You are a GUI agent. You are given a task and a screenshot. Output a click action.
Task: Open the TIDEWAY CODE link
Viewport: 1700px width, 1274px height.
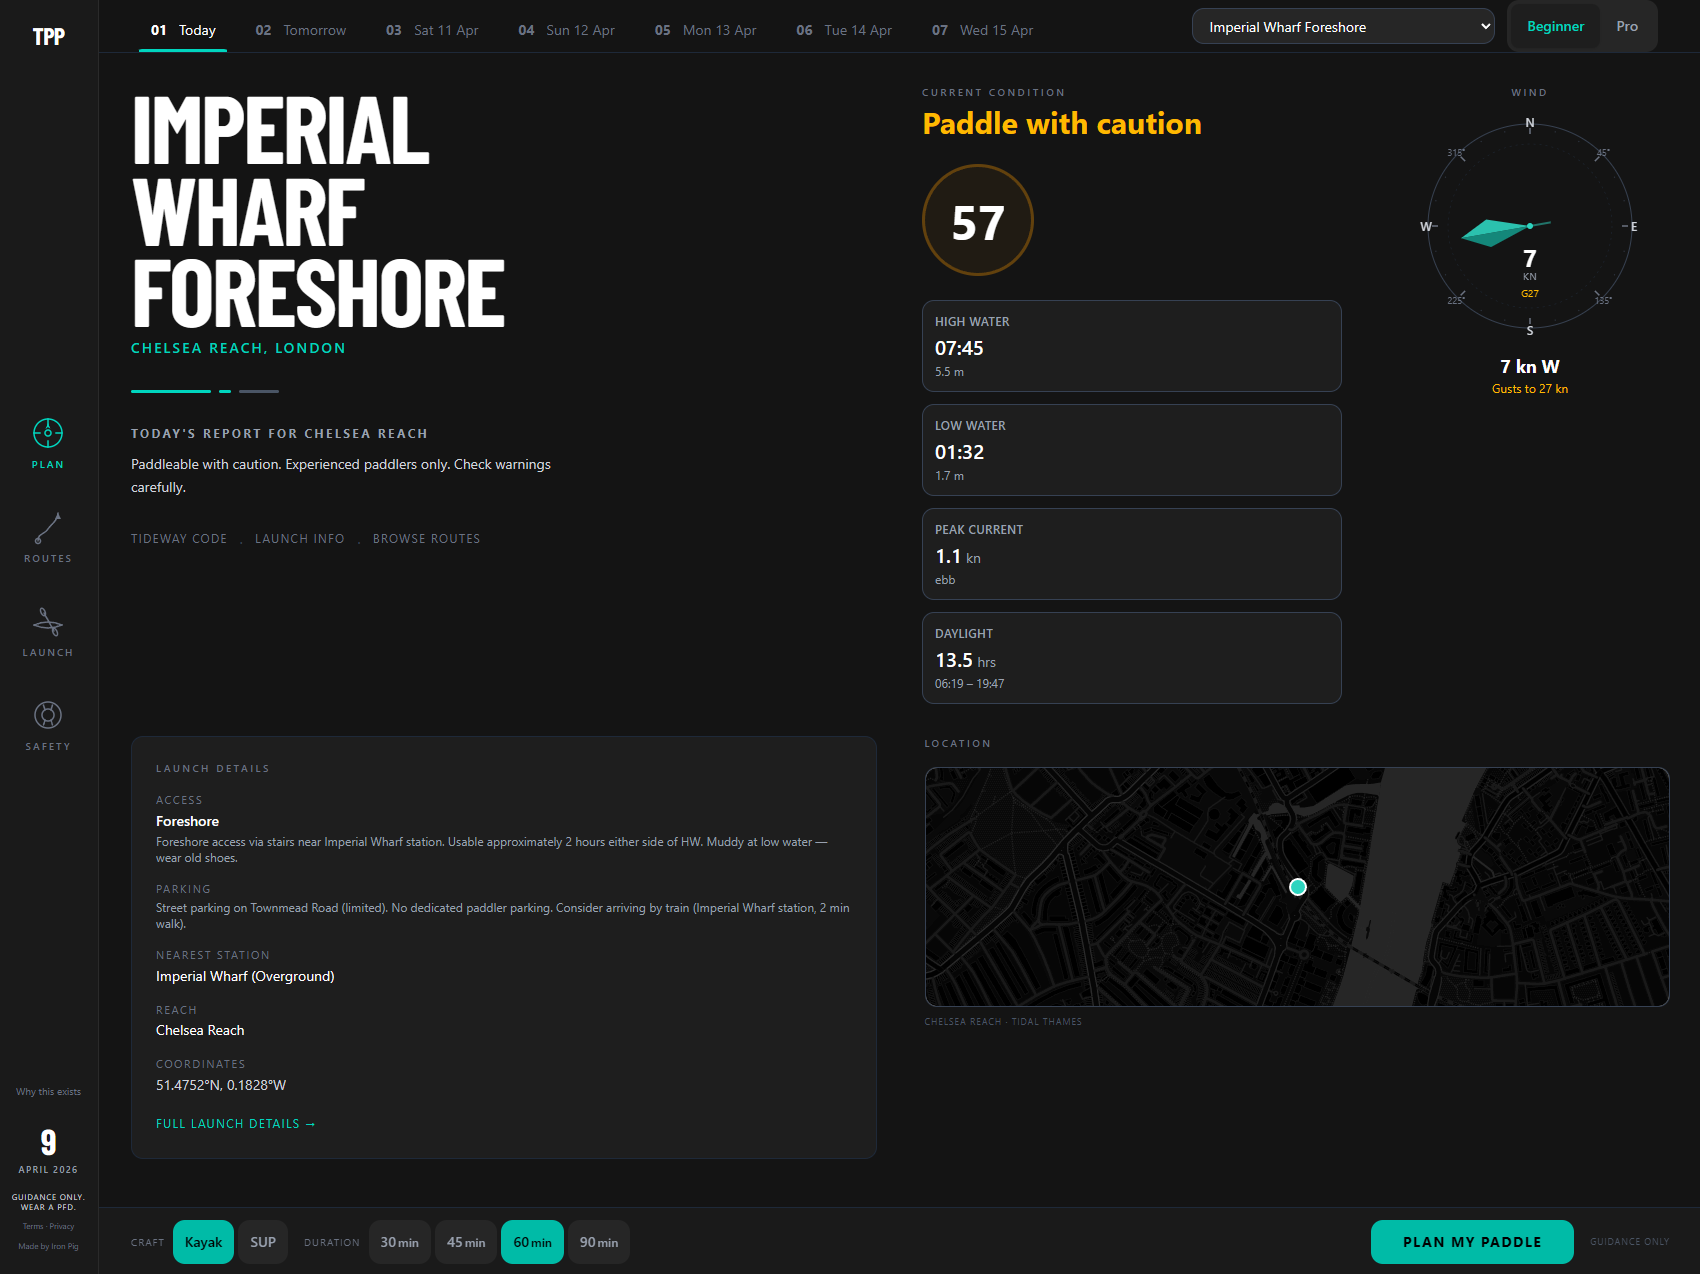coord(178,538)
